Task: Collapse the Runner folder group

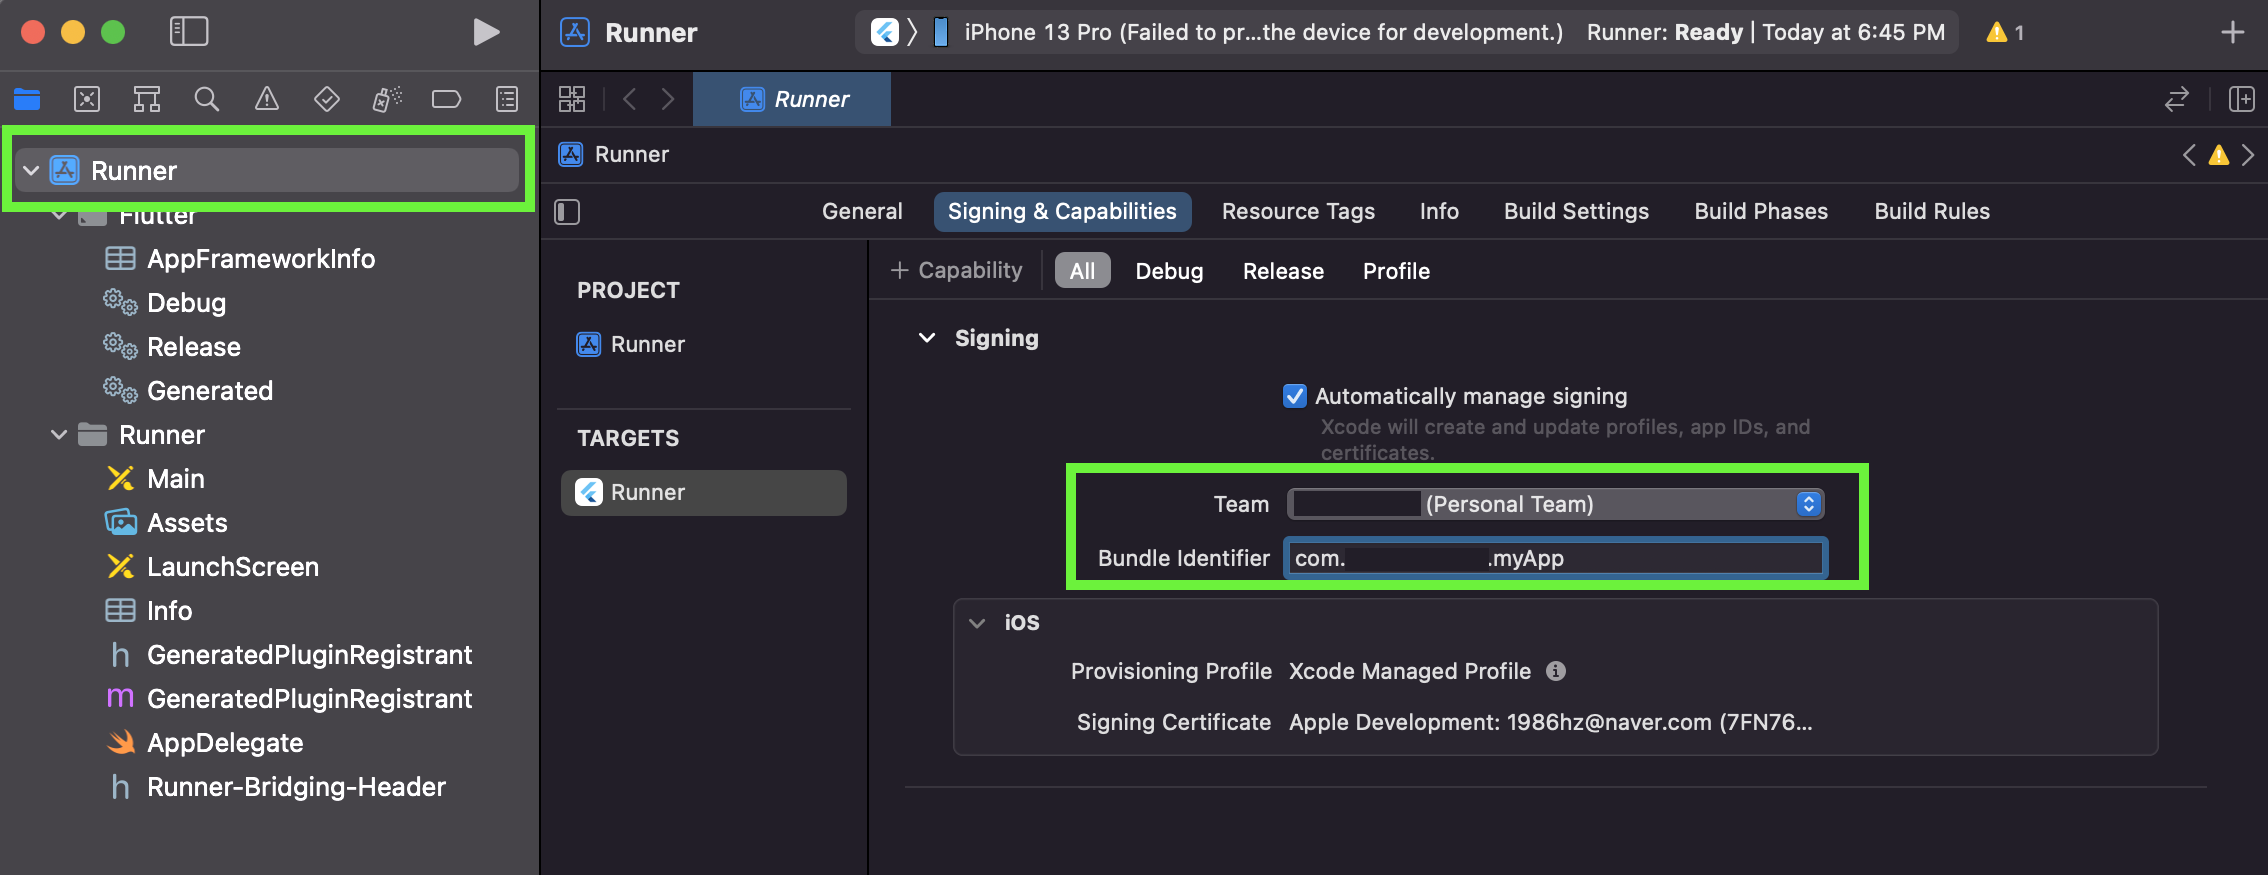Action: click(59, 435)
